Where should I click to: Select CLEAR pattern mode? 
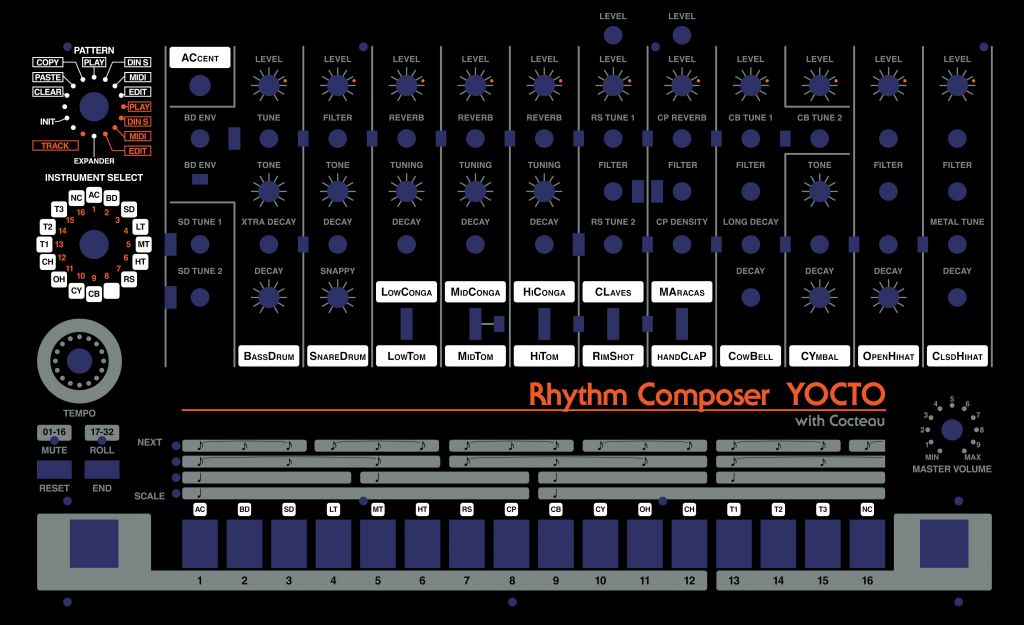click(x=48, y=92)
